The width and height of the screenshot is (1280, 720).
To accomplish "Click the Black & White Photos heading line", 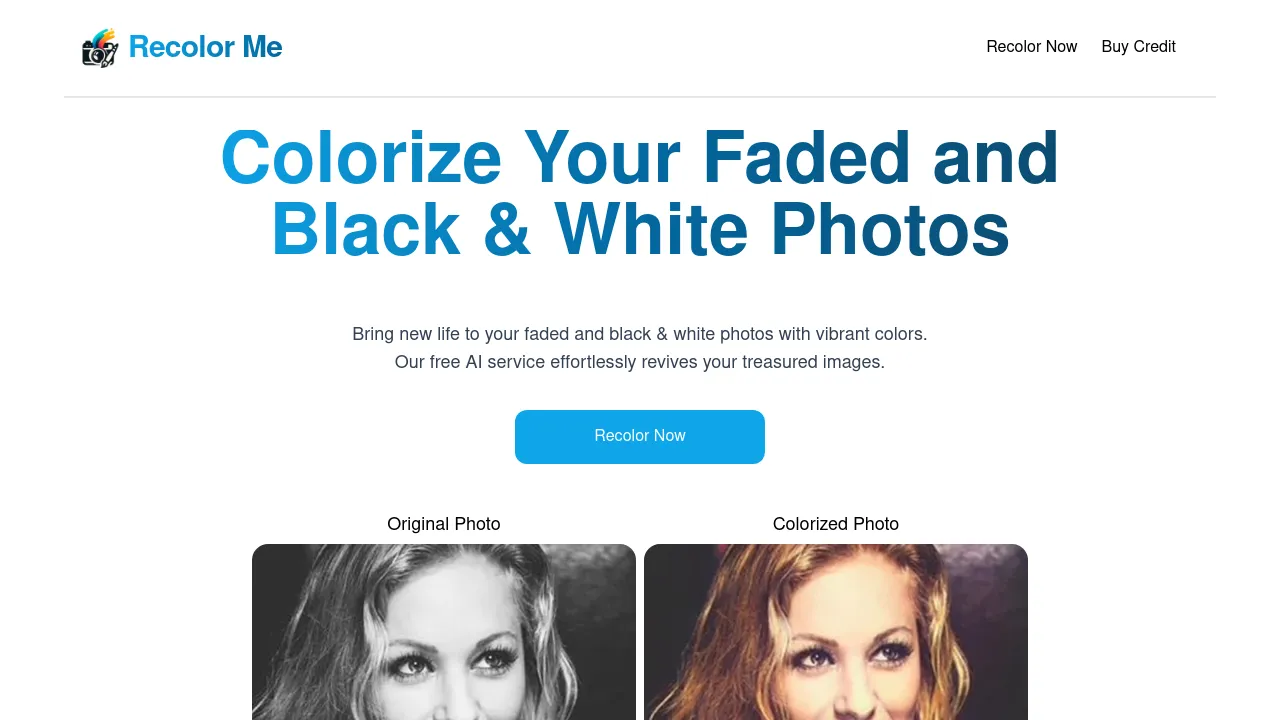I will [640, 229].
